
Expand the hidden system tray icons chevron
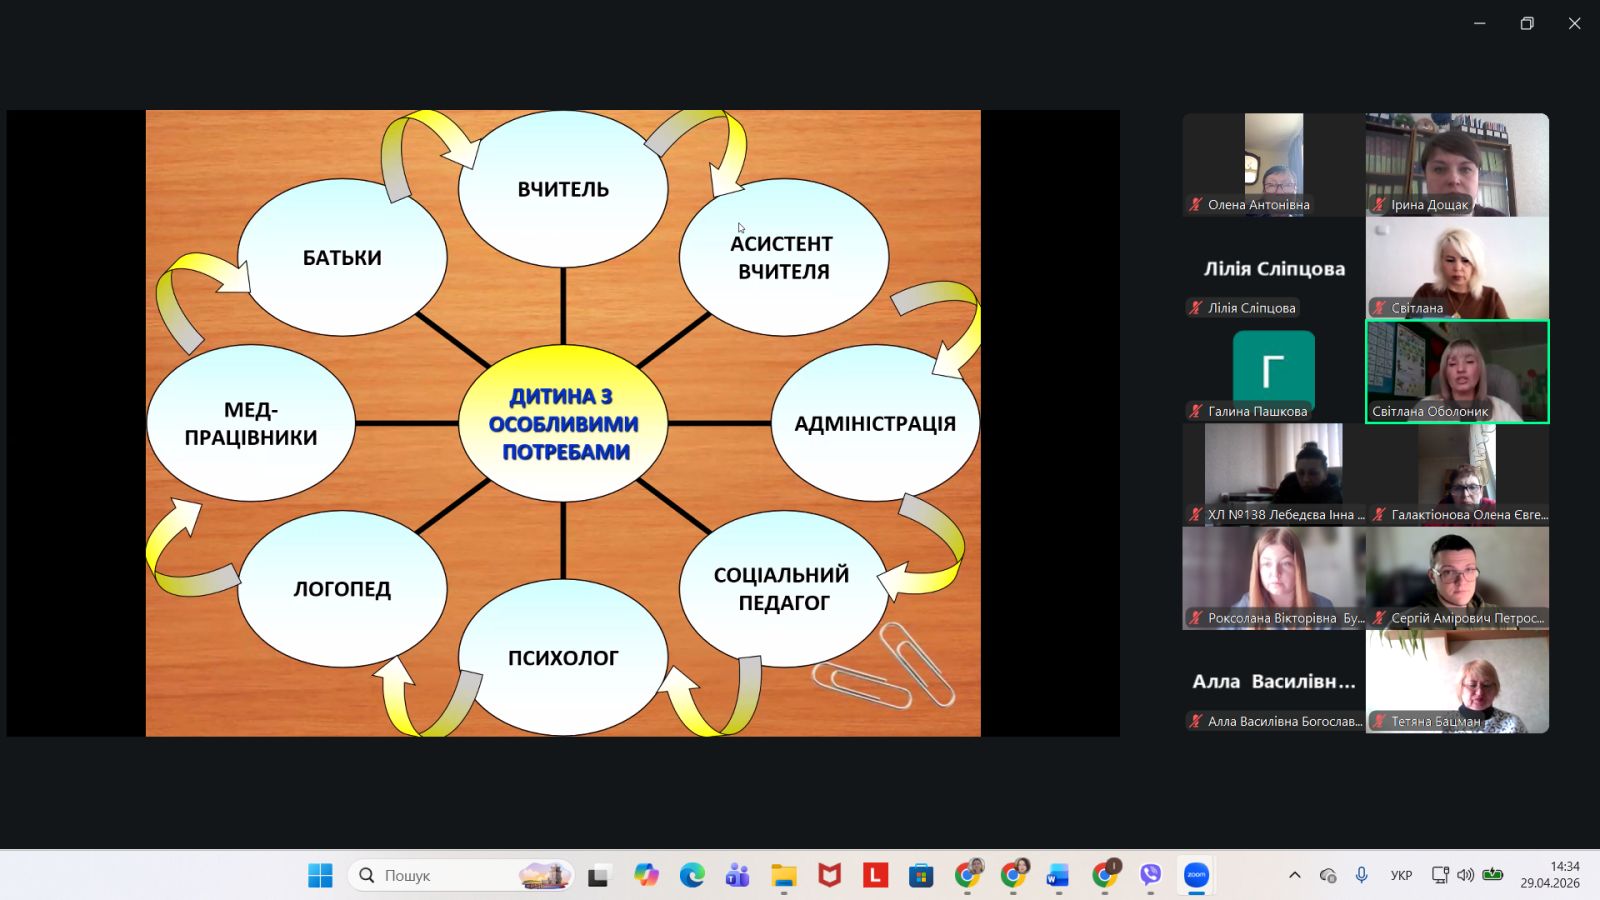click(1295, 875)
